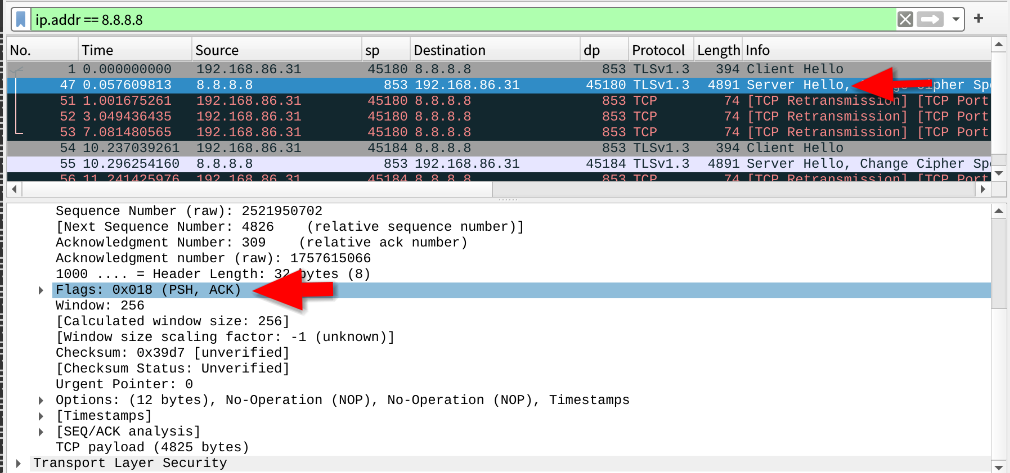Image resolution: width=1010 pixels, height=473 pixels.
Task: Apply the display filter arrow button
Action: tap(929, 19)
